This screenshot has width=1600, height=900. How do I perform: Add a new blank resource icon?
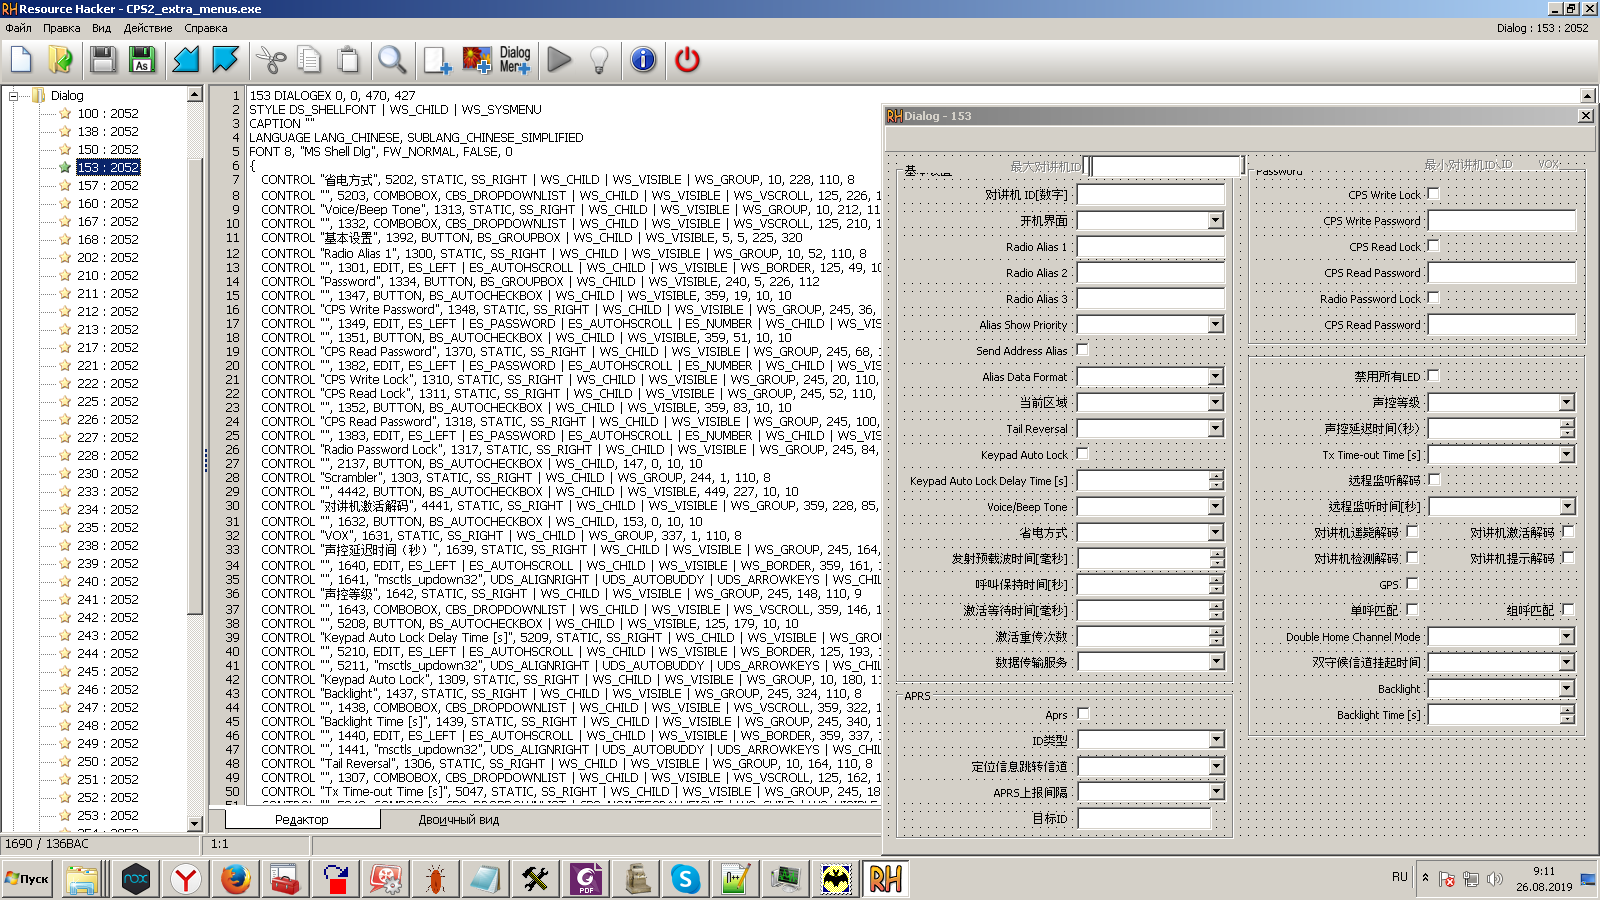(437, 60)
